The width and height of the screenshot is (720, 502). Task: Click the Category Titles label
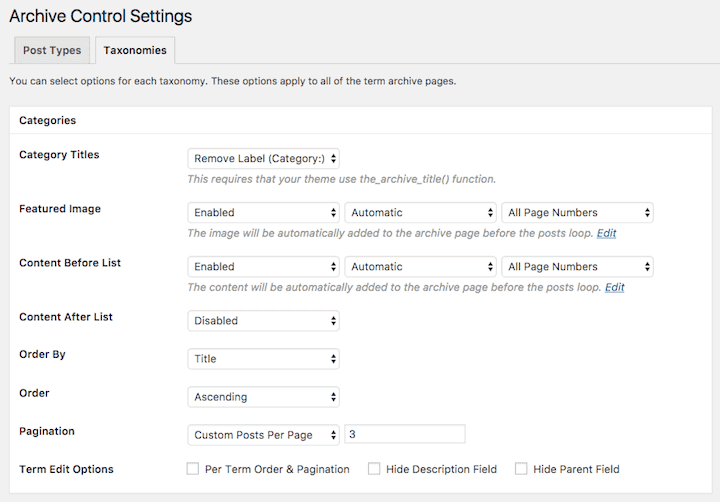click(59, 155)
